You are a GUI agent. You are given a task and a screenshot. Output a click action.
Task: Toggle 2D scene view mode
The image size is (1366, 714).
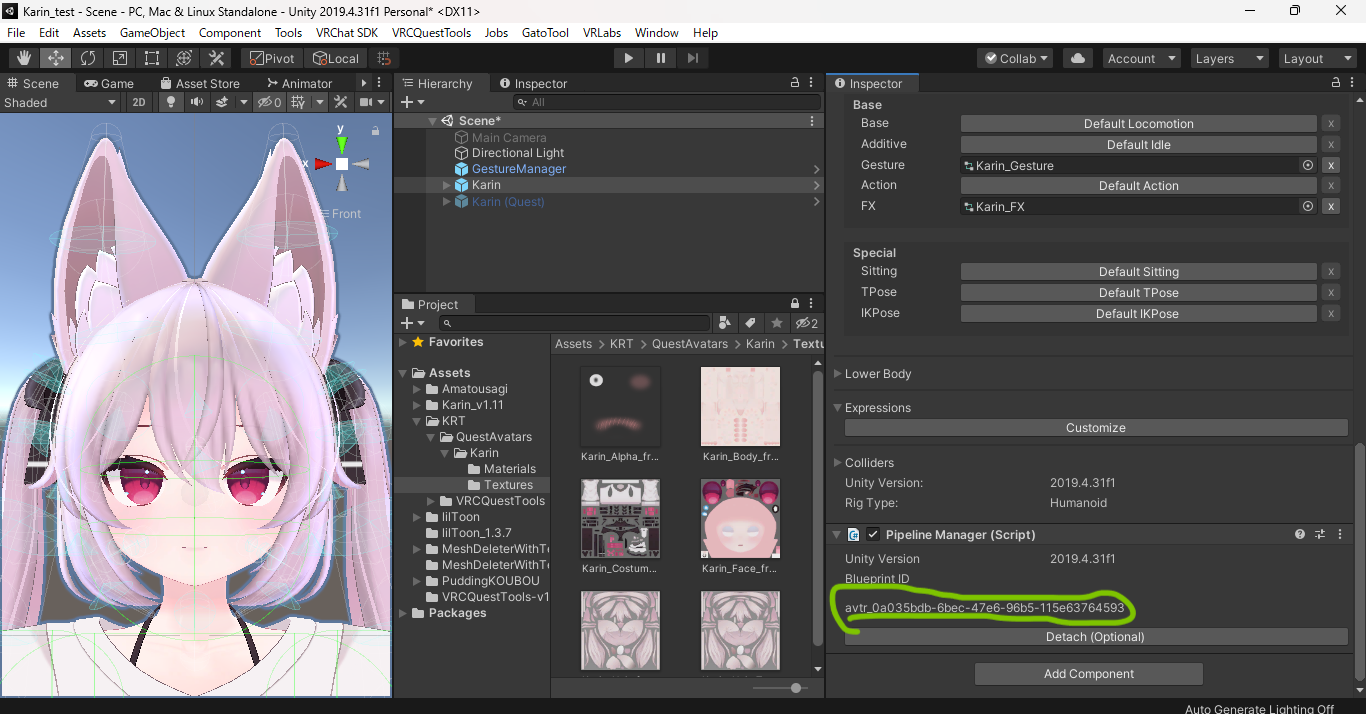(139, 102)
